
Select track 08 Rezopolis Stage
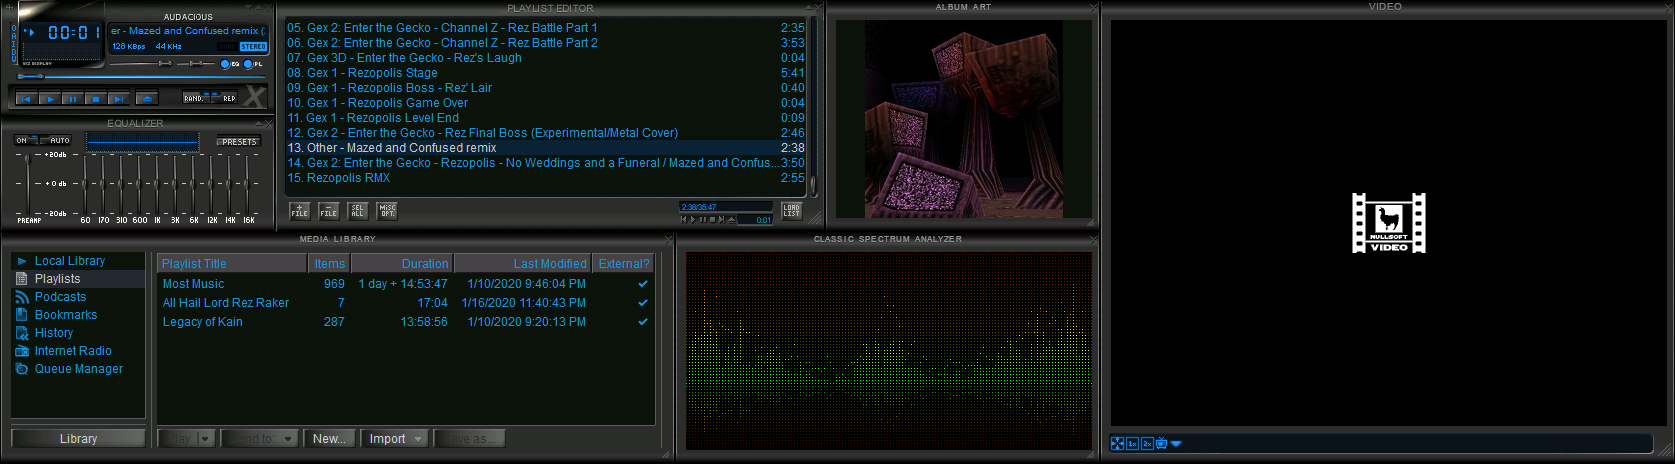pos(545,73)
